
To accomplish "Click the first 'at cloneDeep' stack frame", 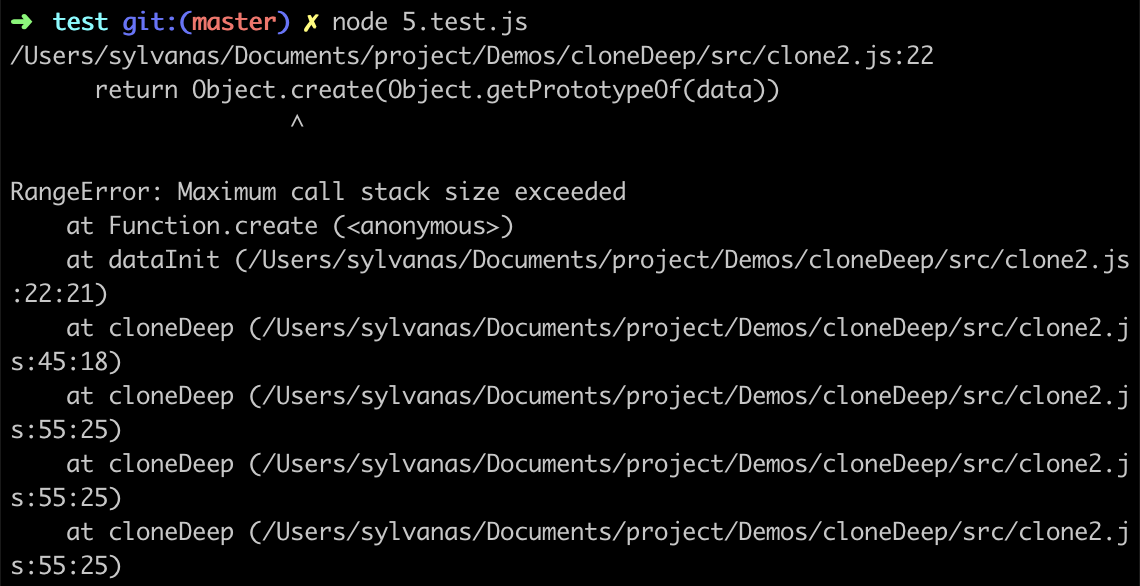I will coord(598,328).
